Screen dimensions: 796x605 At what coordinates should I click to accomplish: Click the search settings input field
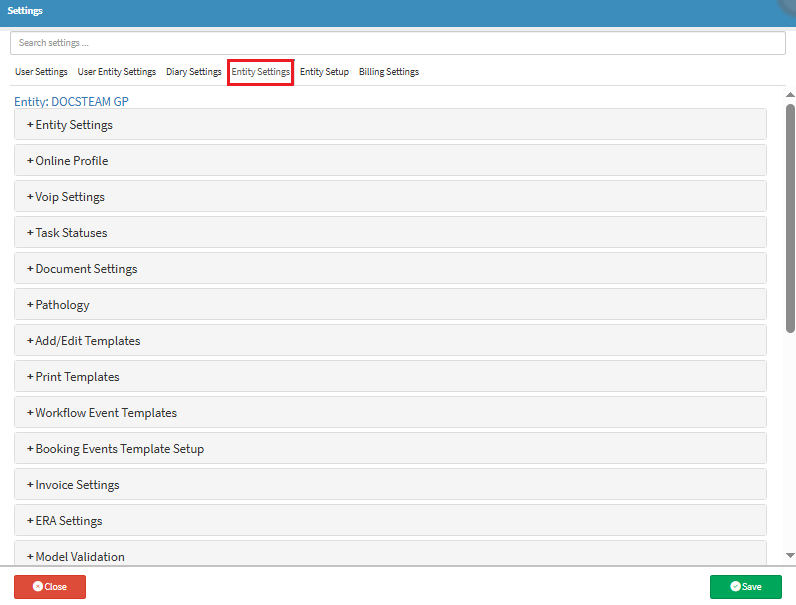tap(397, 43)
